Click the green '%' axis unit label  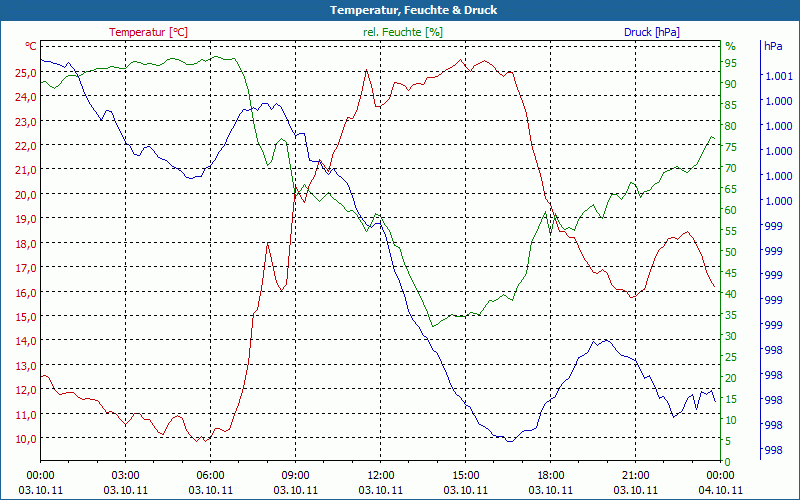731,46
